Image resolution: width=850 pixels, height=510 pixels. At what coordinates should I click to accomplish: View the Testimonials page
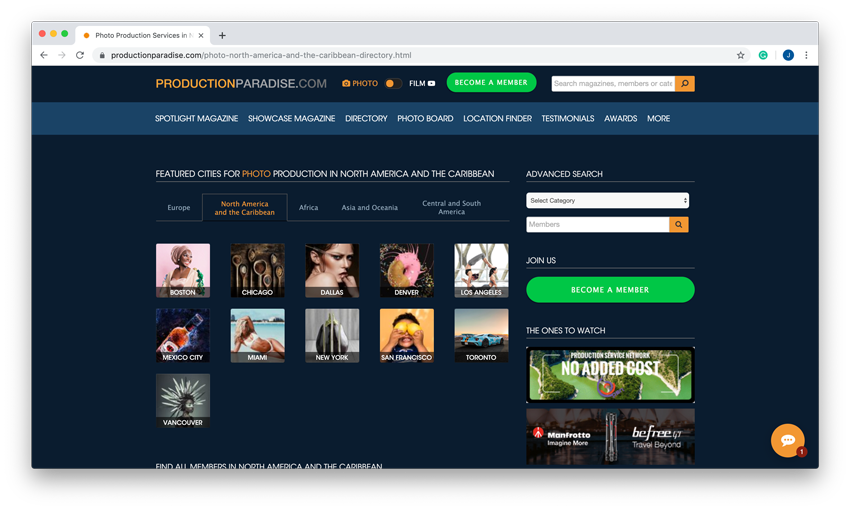[568, 119]
